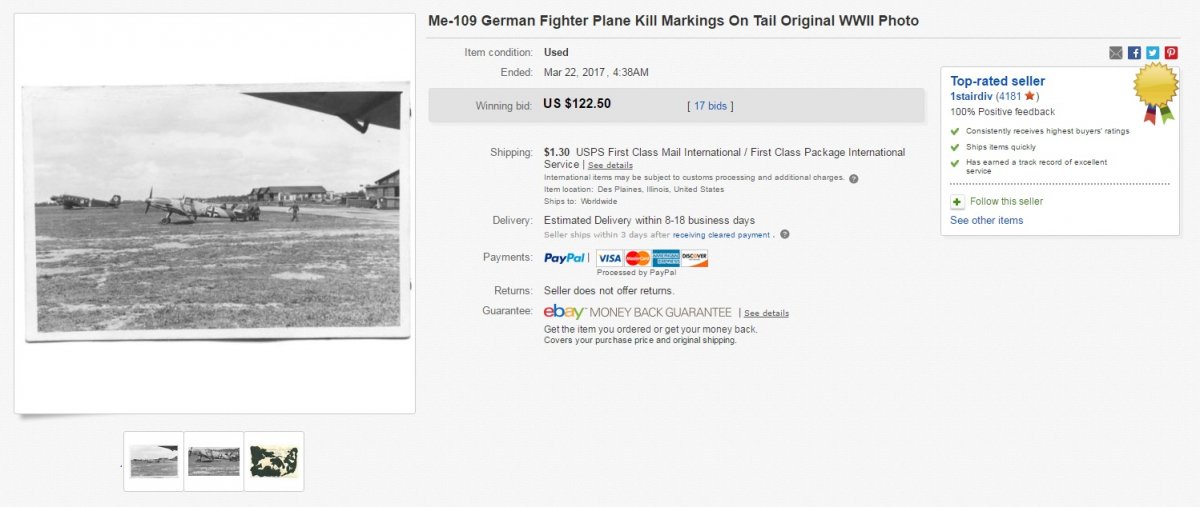
Task: Click the red feedback star icon
Action: [1029, 96]
